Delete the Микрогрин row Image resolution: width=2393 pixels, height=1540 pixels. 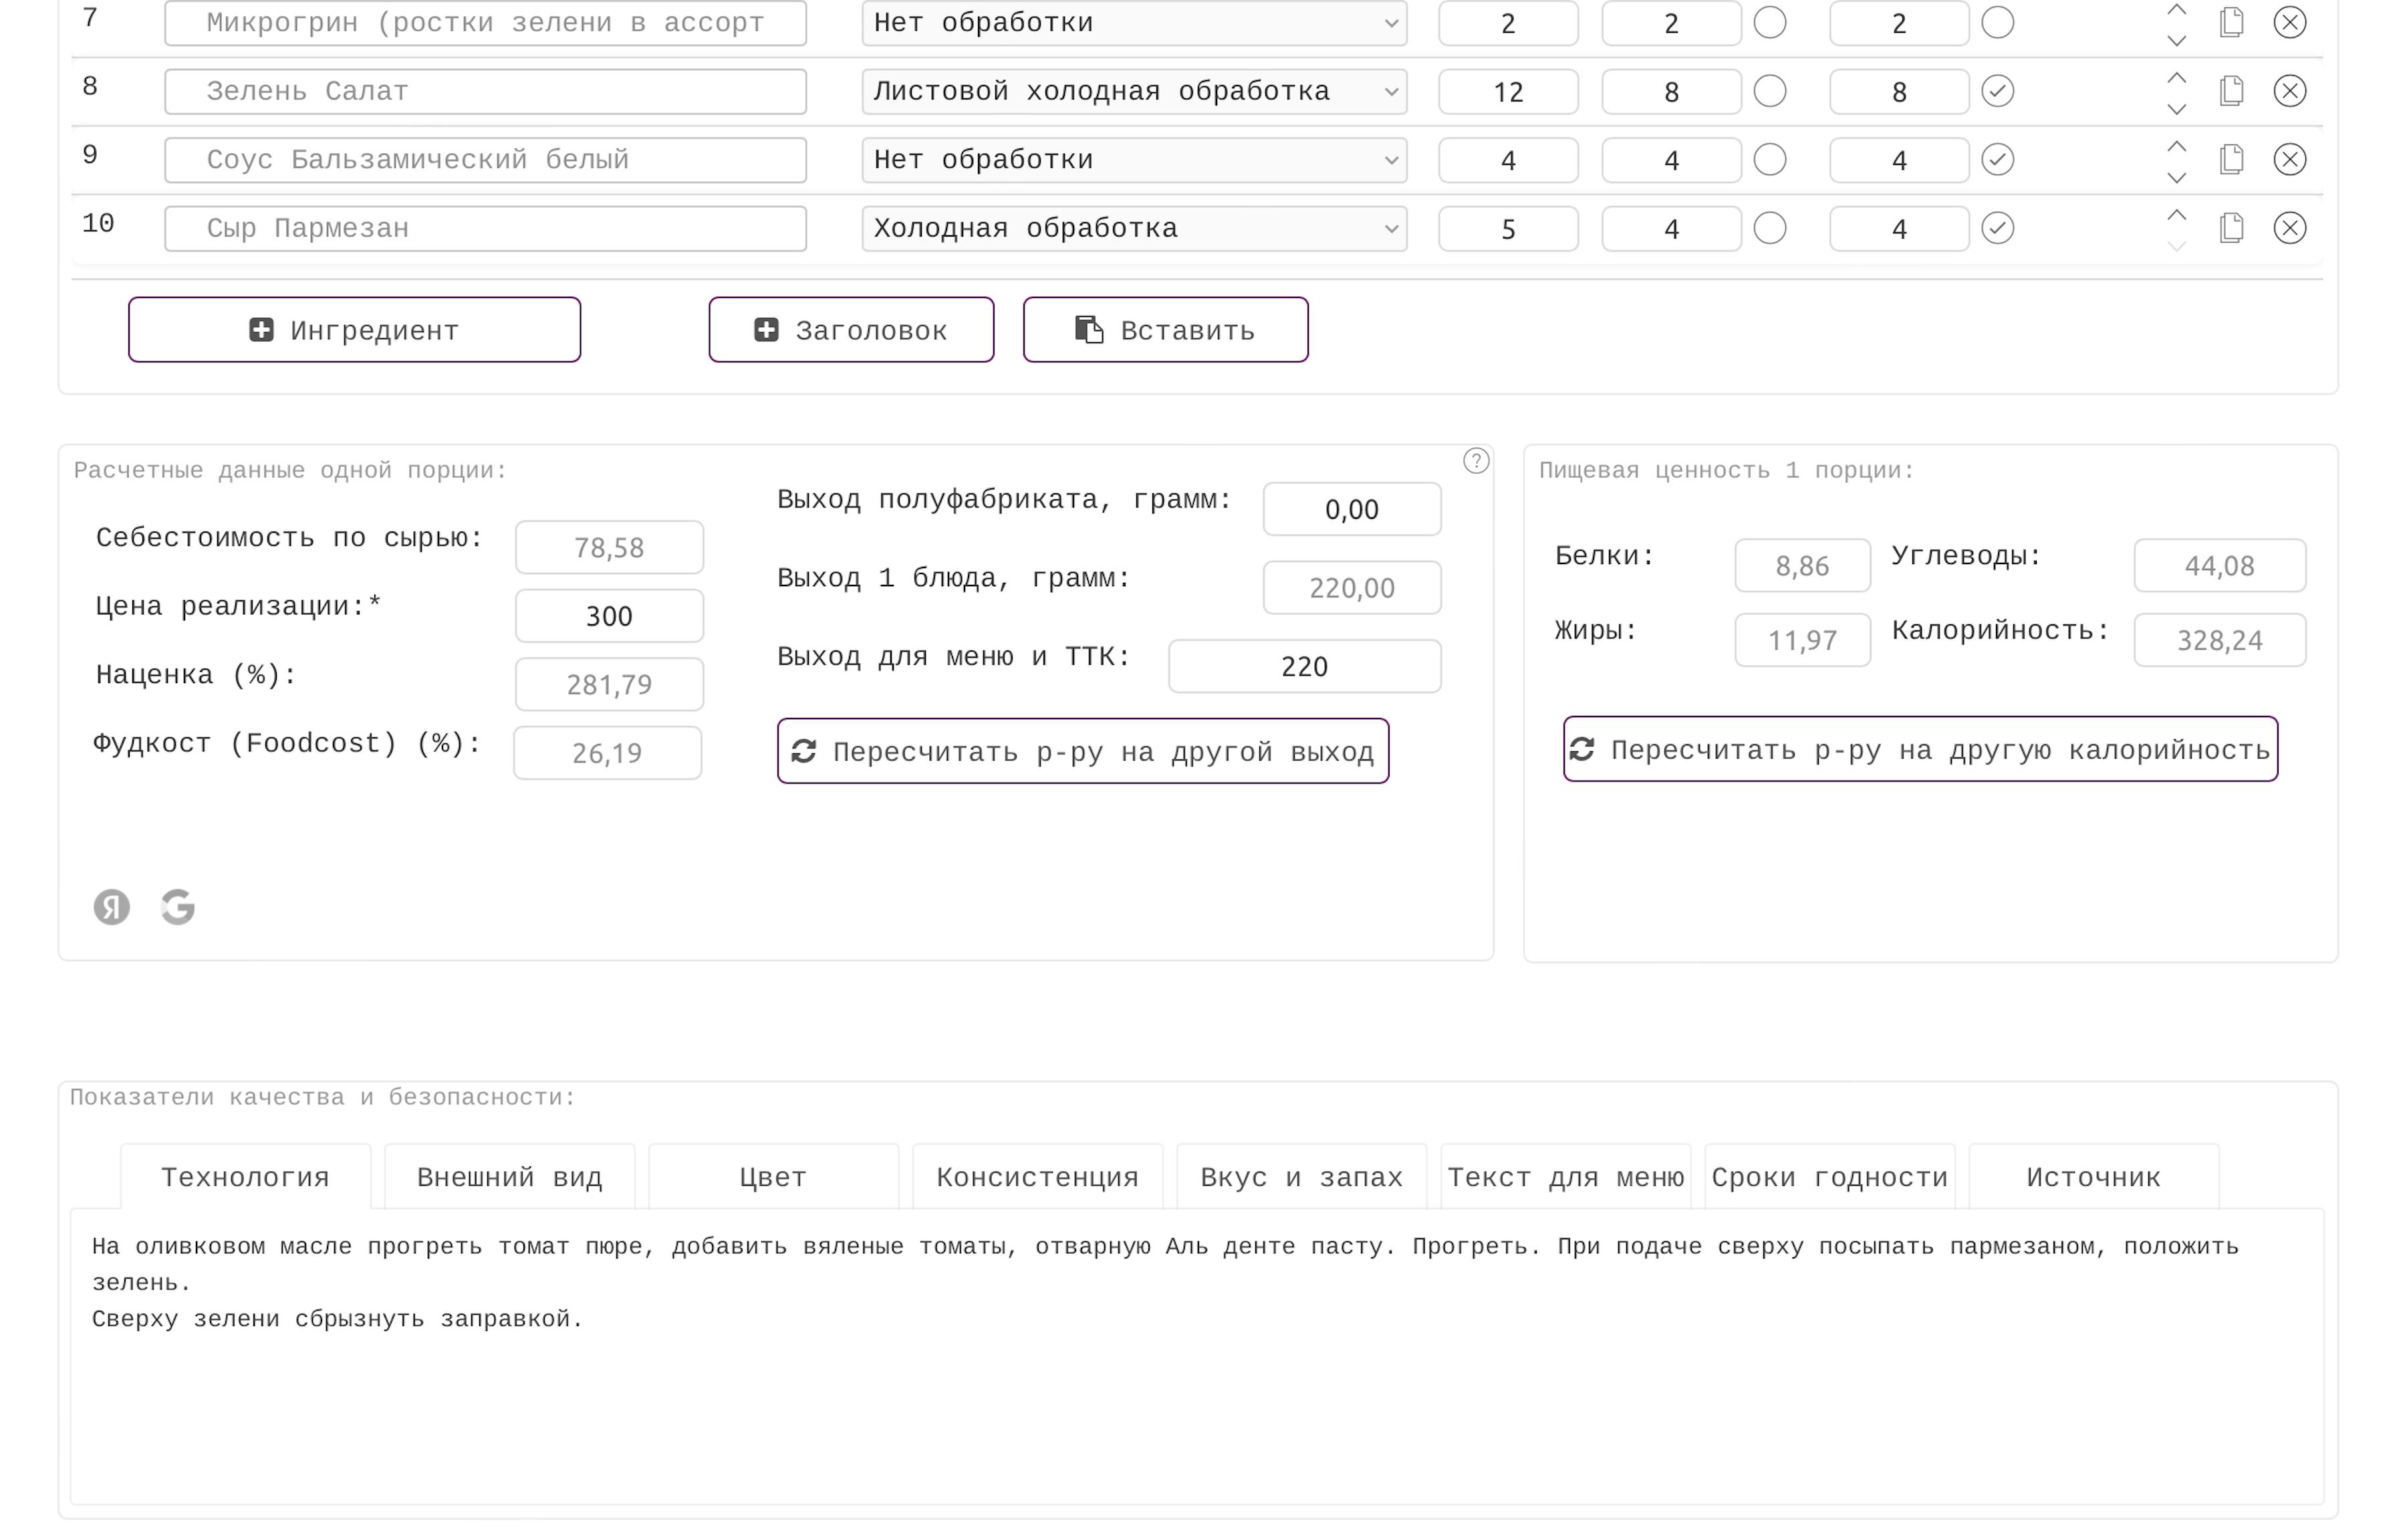[x=2289, y=22]
